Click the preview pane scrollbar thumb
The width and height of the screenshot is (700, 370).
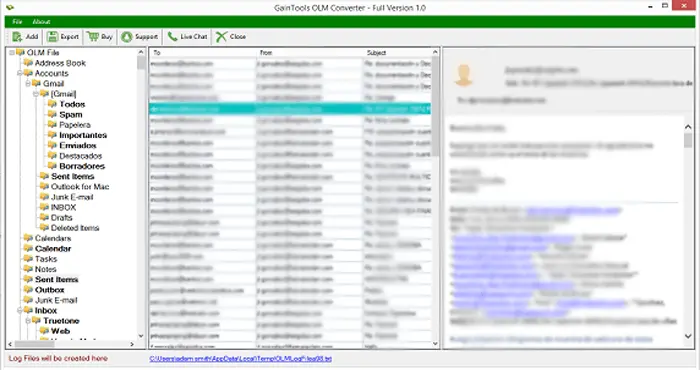coord(688,141)
